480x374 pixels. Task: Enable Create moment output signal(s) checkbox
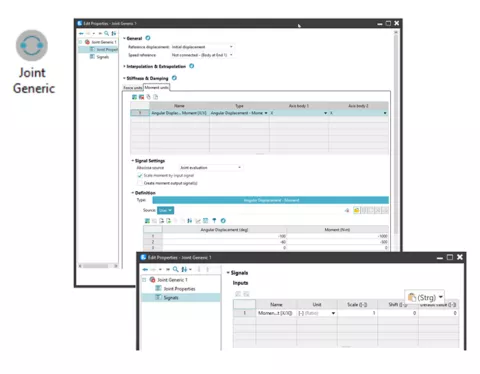coord(140,183)
